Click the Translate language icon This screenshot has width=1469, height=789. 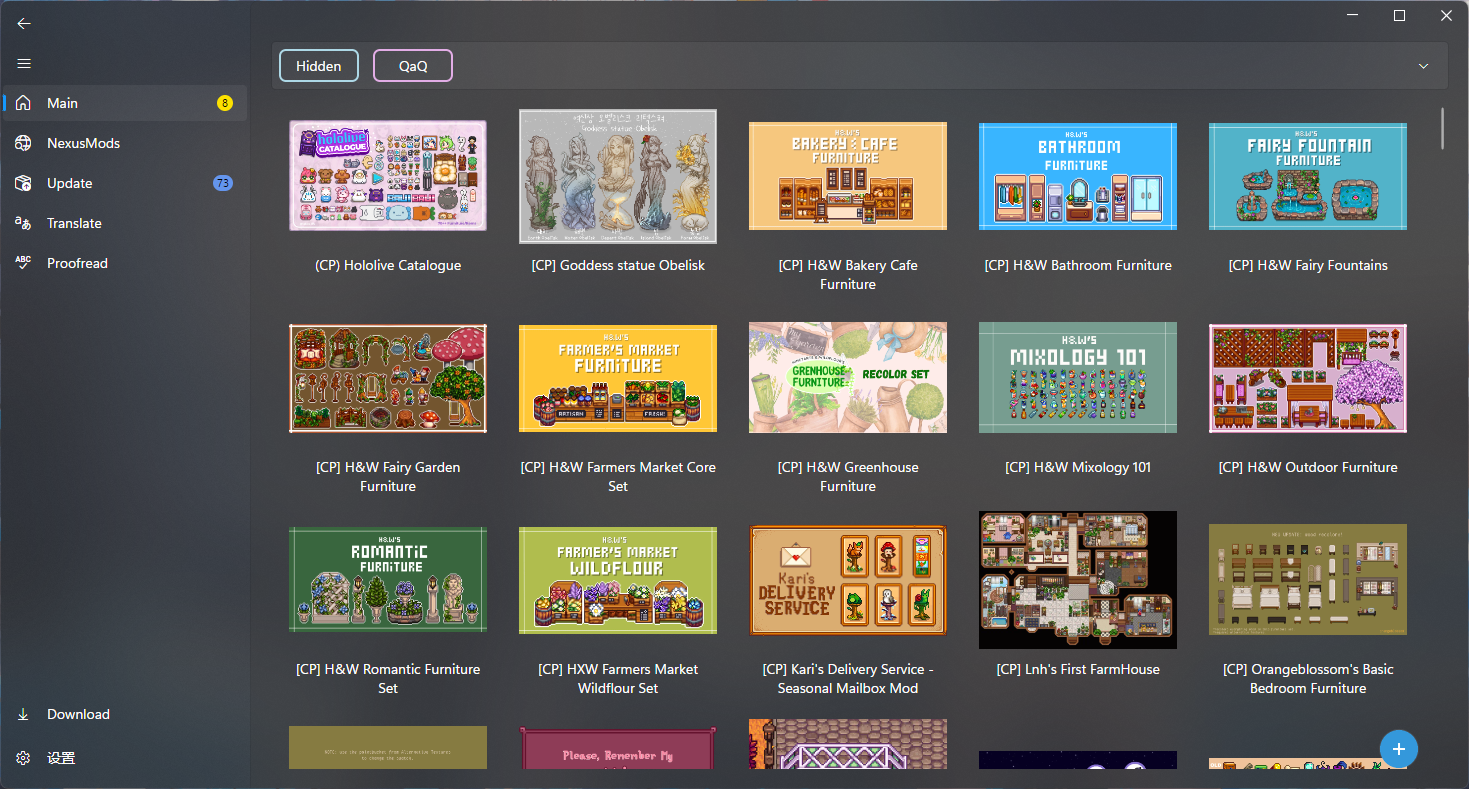pyautogui.click(x=24, y=223)
